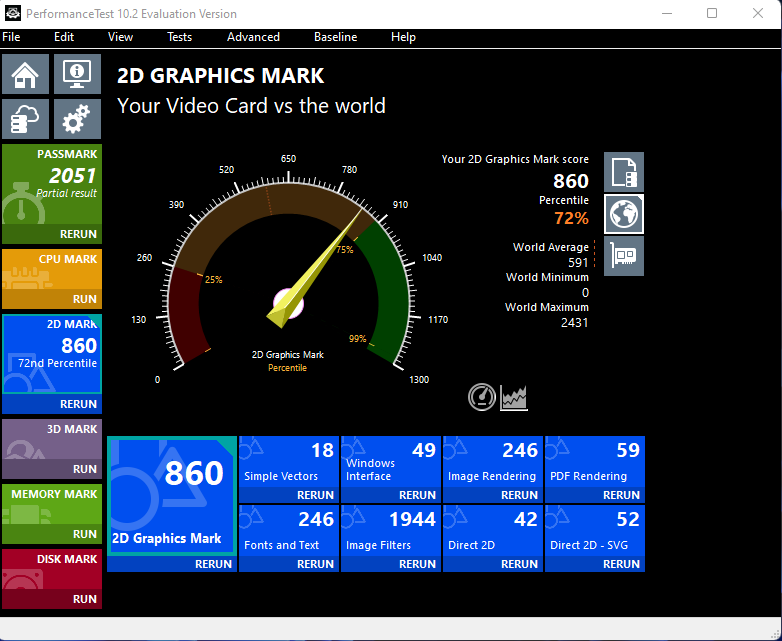
Task: Select the Windows Interface 49 tile
Action: pos(391,461)
